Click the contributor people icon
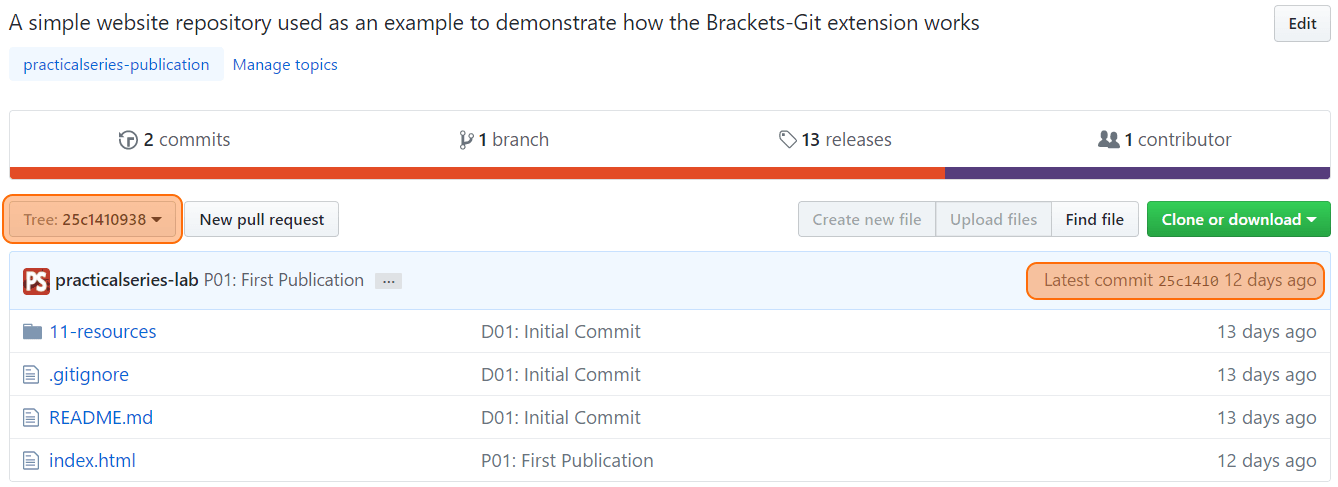Image resolution: width=1338 pixels, height=487 pixels. [1108, 140]
